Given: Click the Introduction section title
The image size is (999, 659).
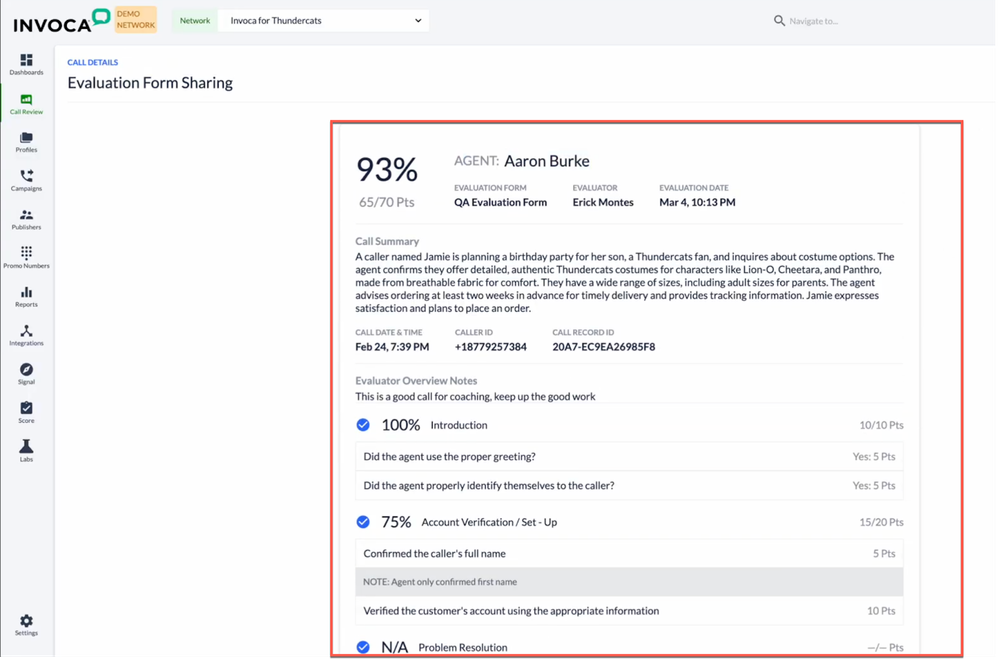Looking at the screenshot, I should pyautogui.click(x=459, y=425).
